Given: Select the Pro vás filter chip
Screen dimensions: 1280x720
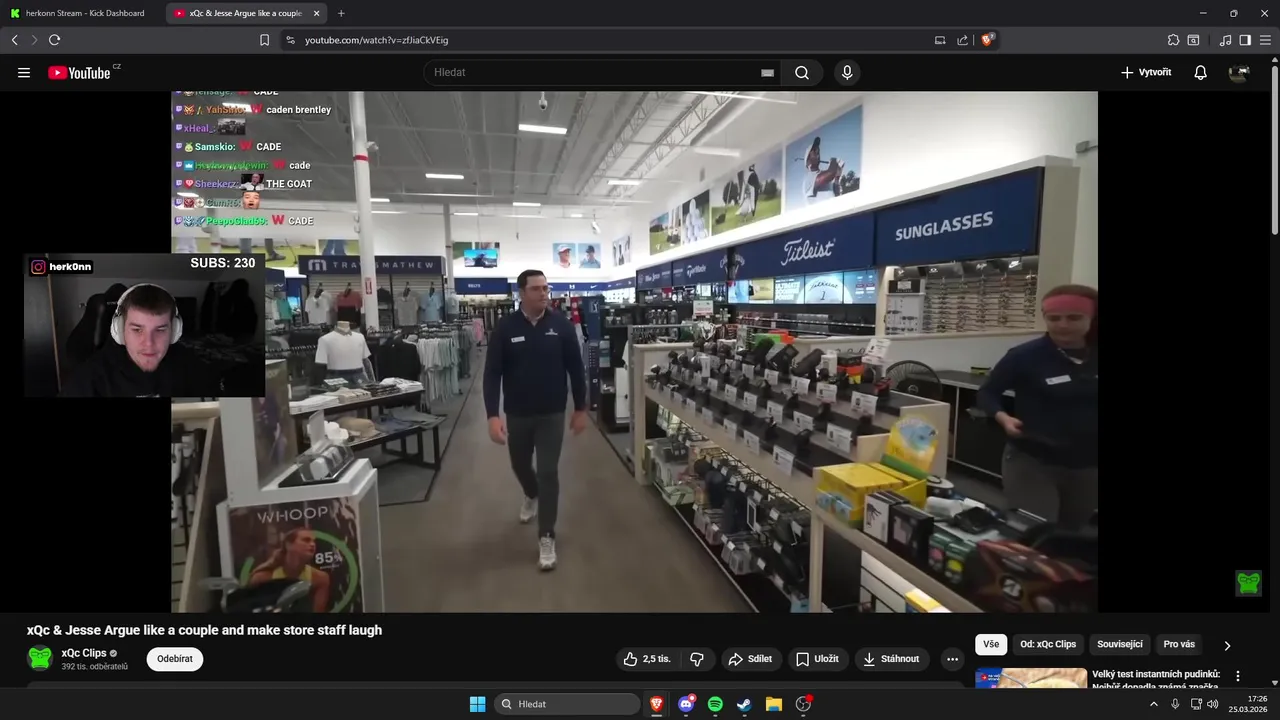Looking at the screenshot, I should point(1179,645).
